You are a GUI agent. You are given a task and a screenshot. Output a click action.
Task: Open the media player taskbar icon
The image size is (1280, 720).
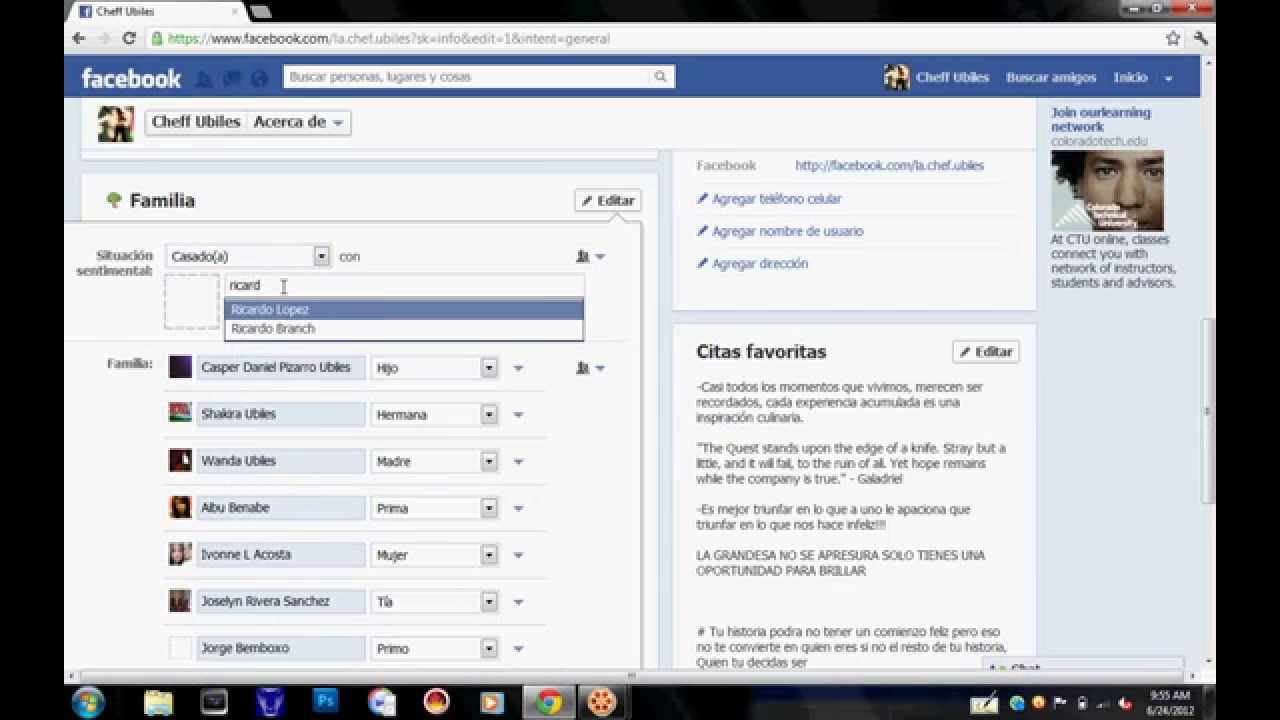[491, 702]
